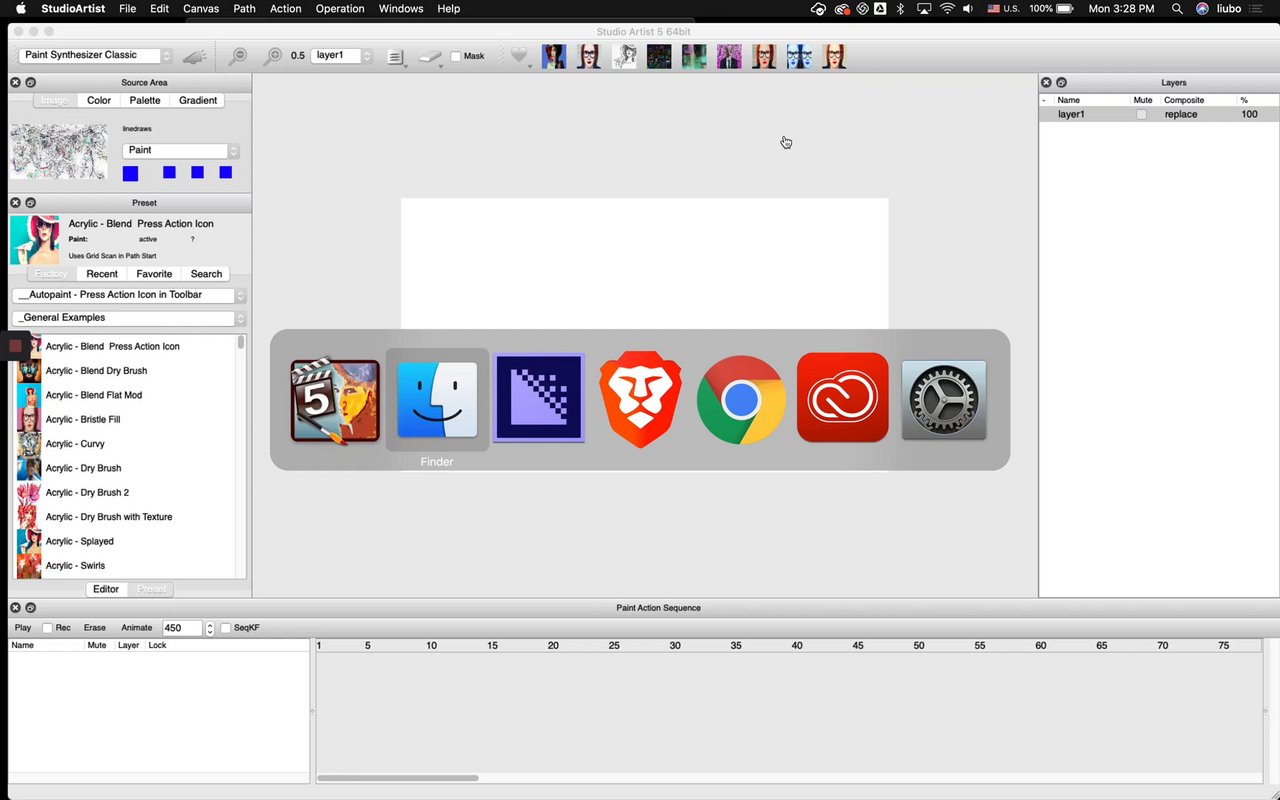Close the Paint Action Sequence panel
Screen dimensions: 1280x800
[15, 608]
